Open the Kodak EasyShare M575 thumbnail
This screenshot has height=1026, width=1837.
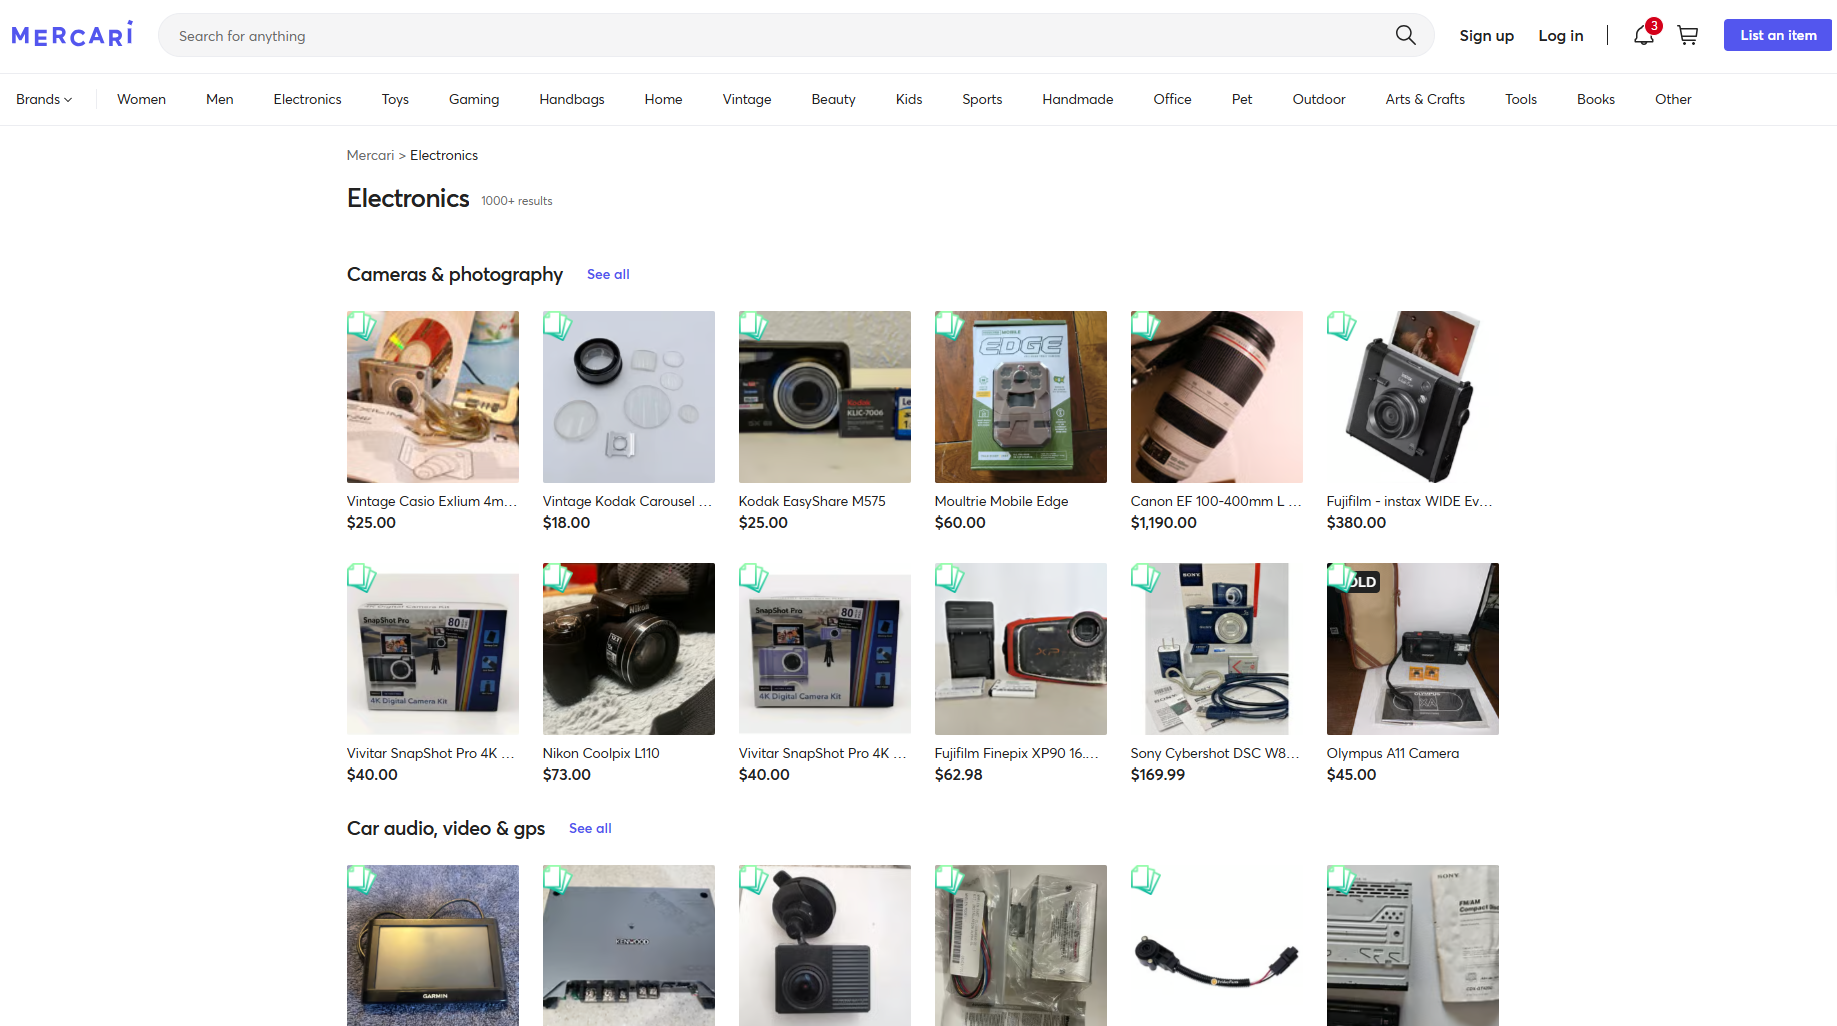click(x=825, y=397)
